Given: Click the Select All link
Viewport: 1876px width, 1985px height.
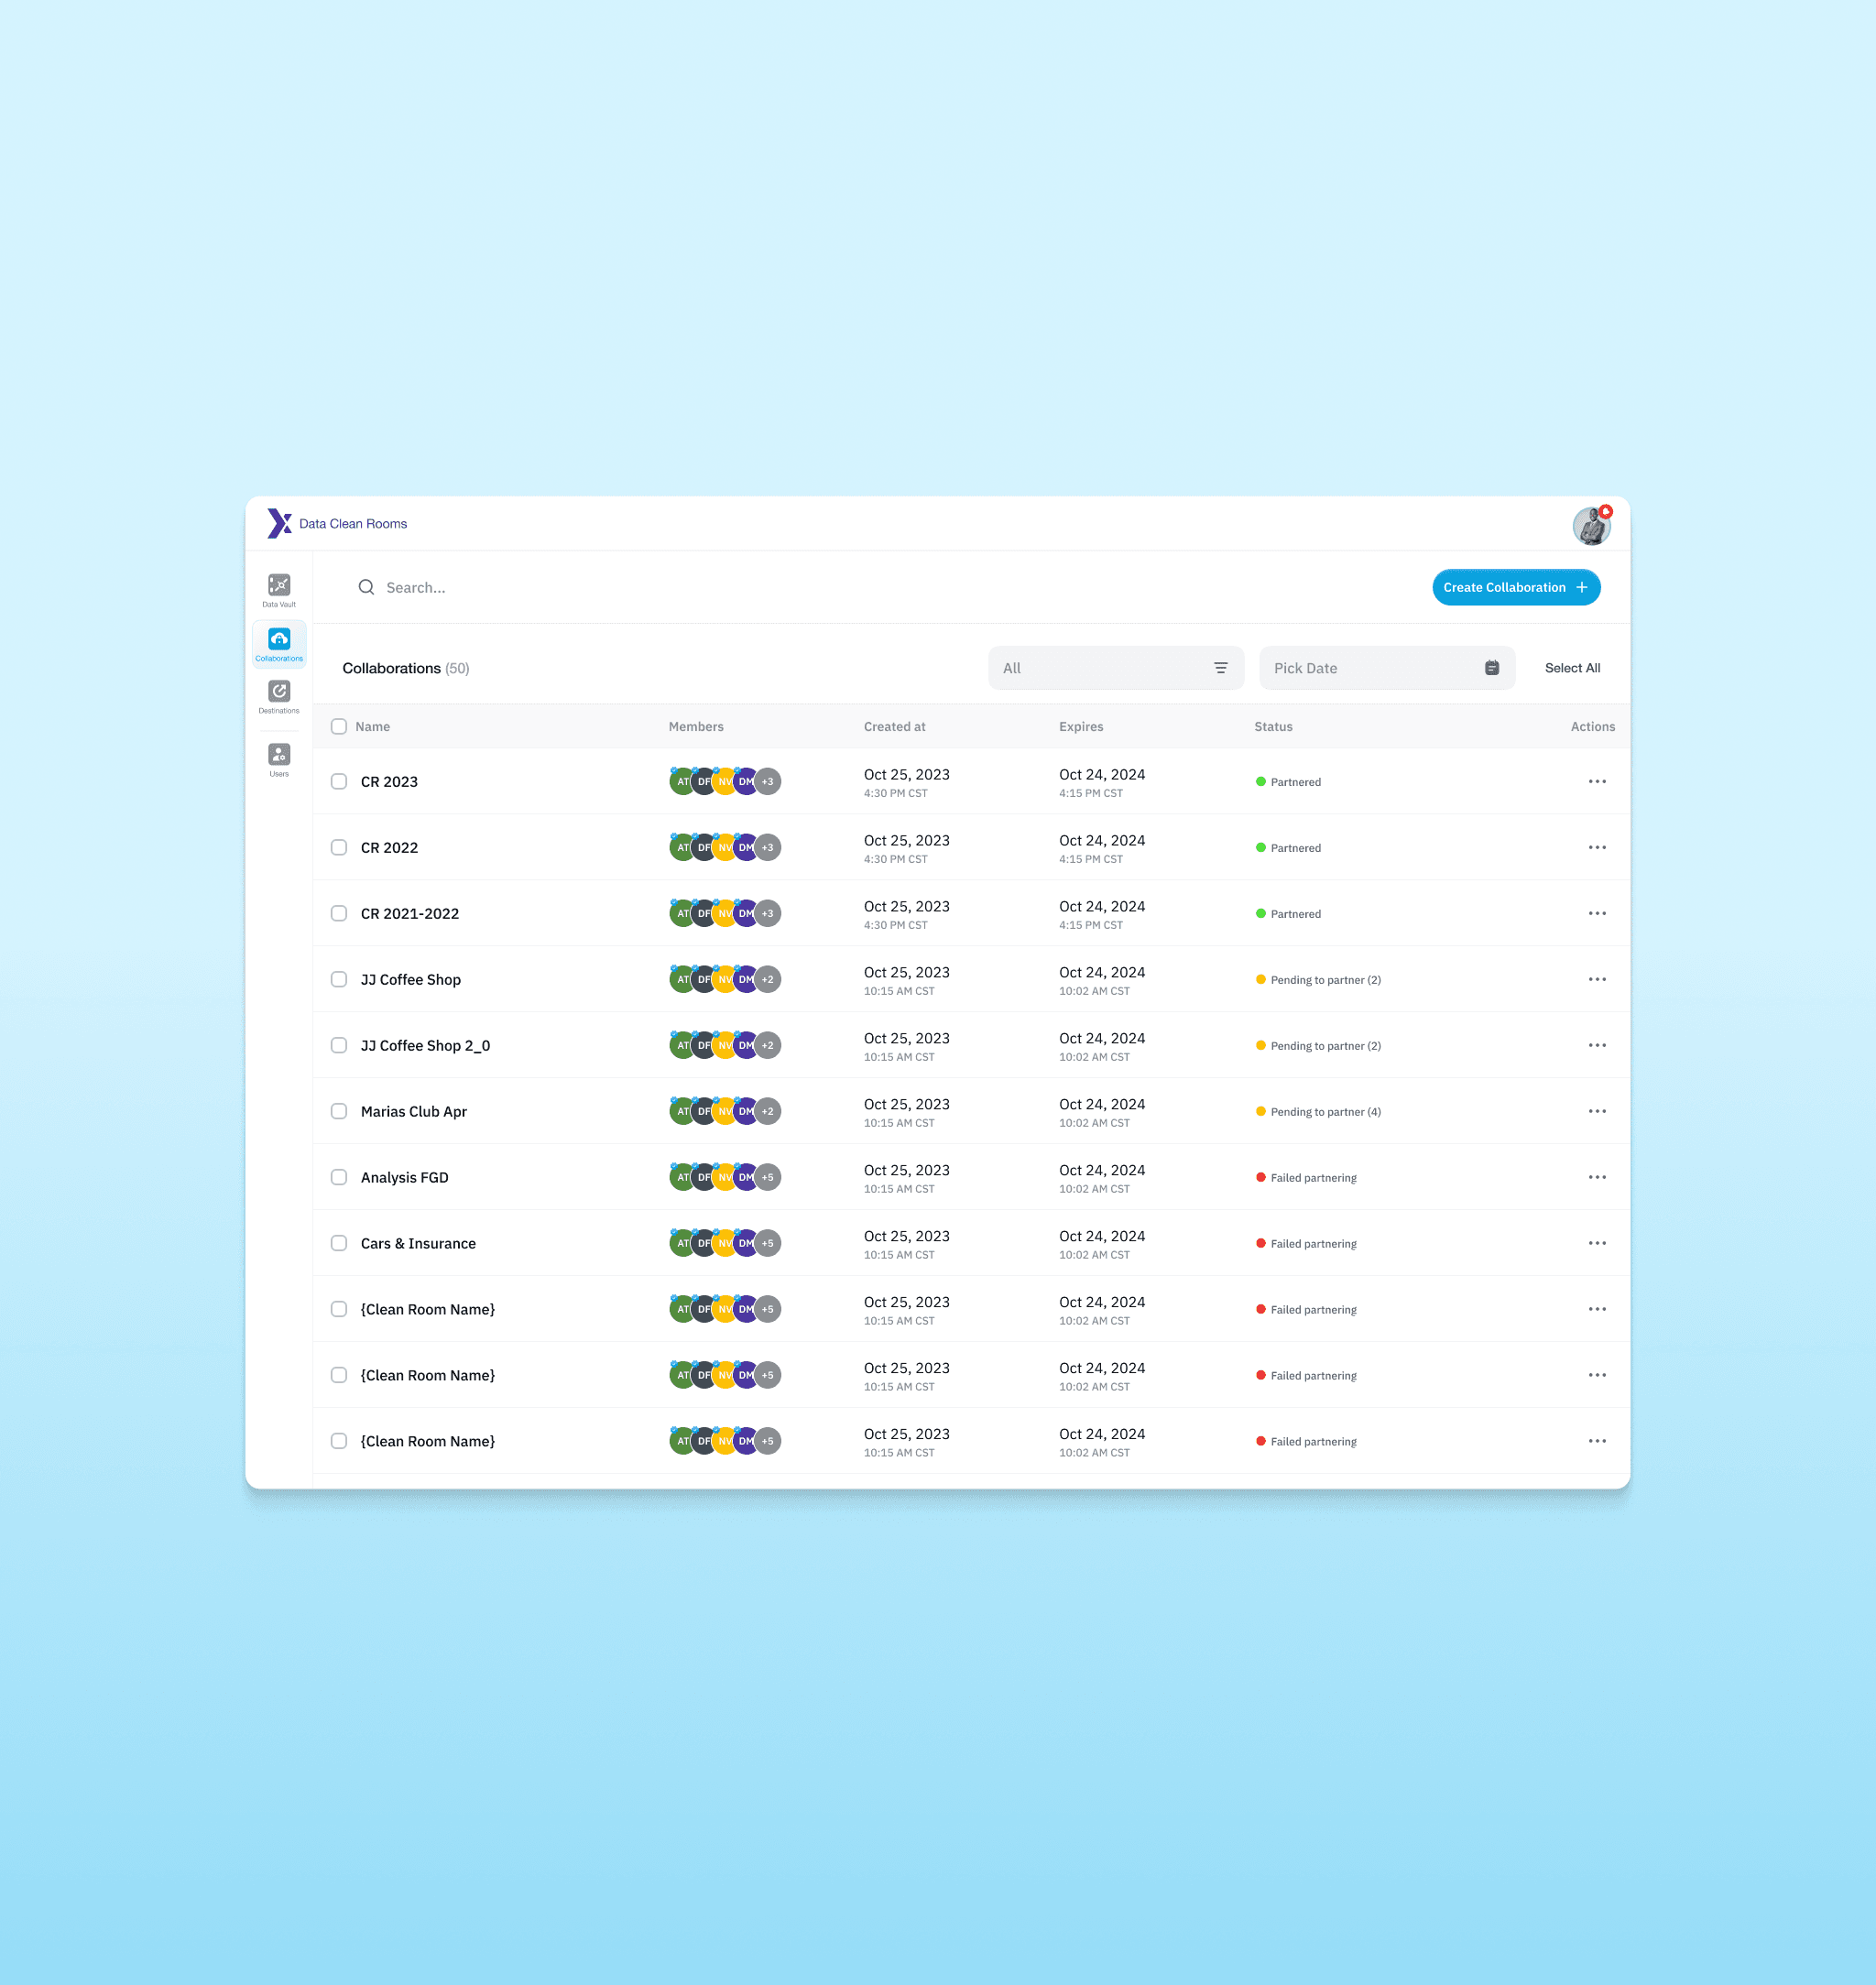Looking at the screenshot, I should 1571,667.
